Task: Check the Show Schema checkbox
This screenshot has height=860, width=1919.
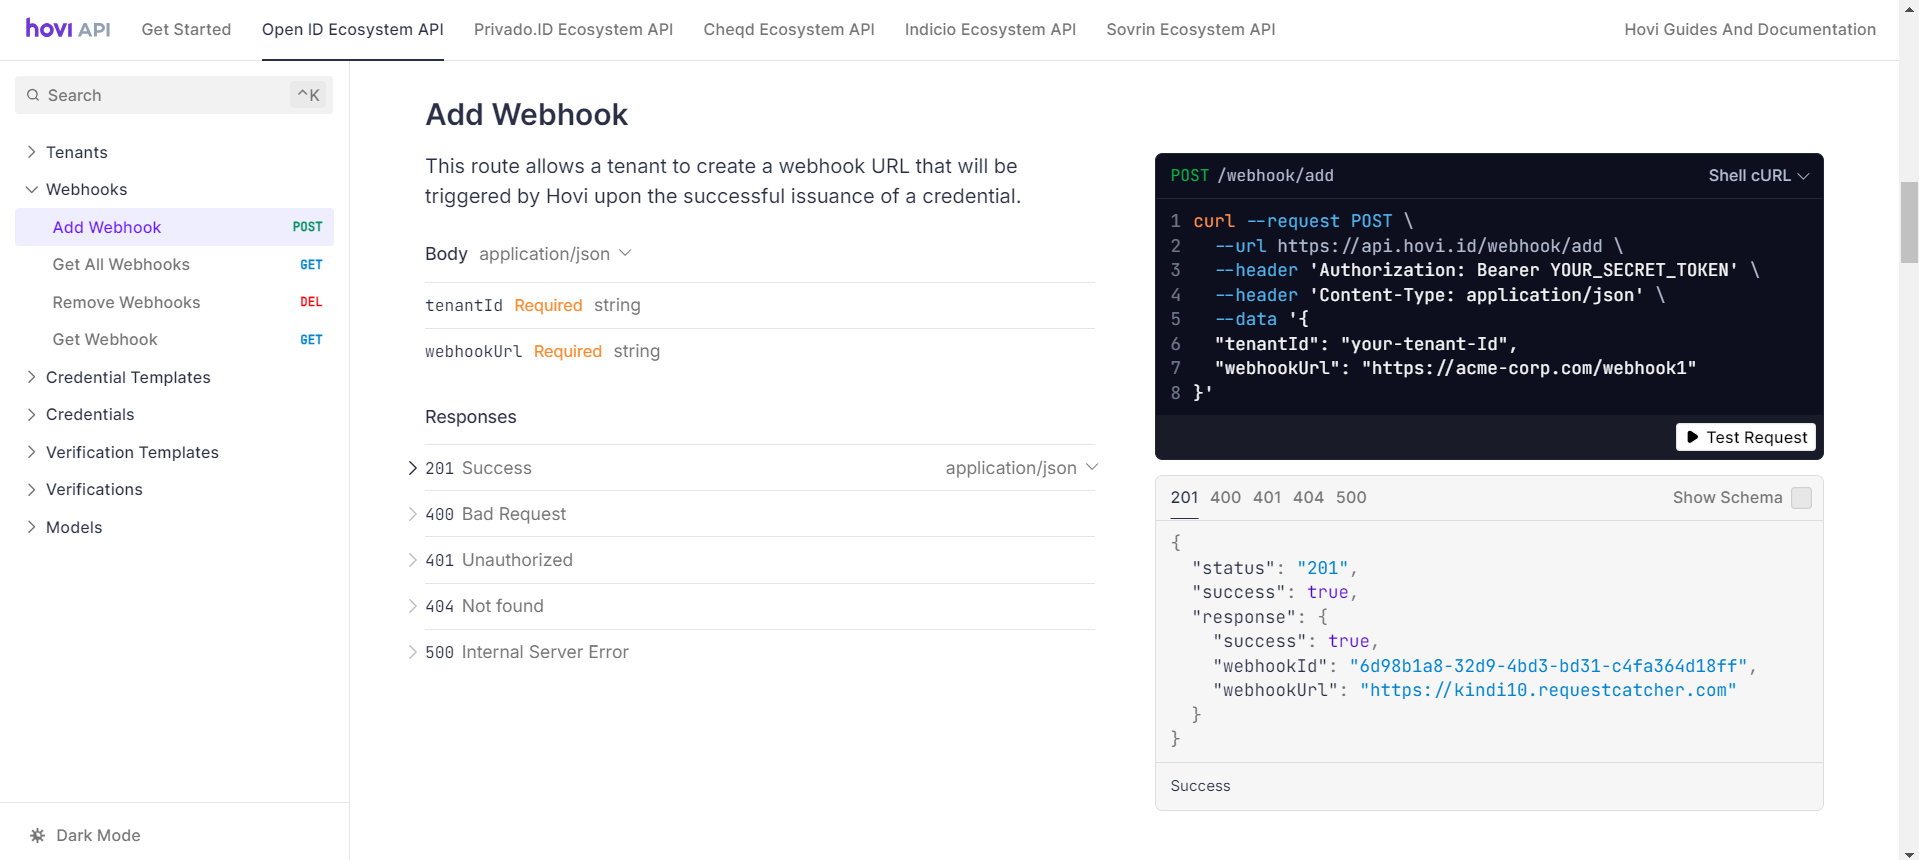Action: click(x=1801, y=498)
